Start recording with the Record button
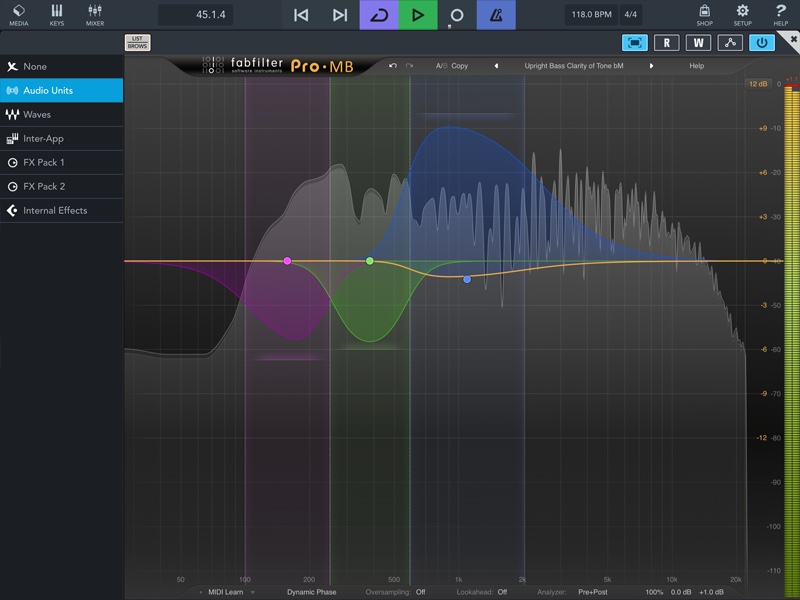This screenshot has height=600, width=800. (457, 15)
